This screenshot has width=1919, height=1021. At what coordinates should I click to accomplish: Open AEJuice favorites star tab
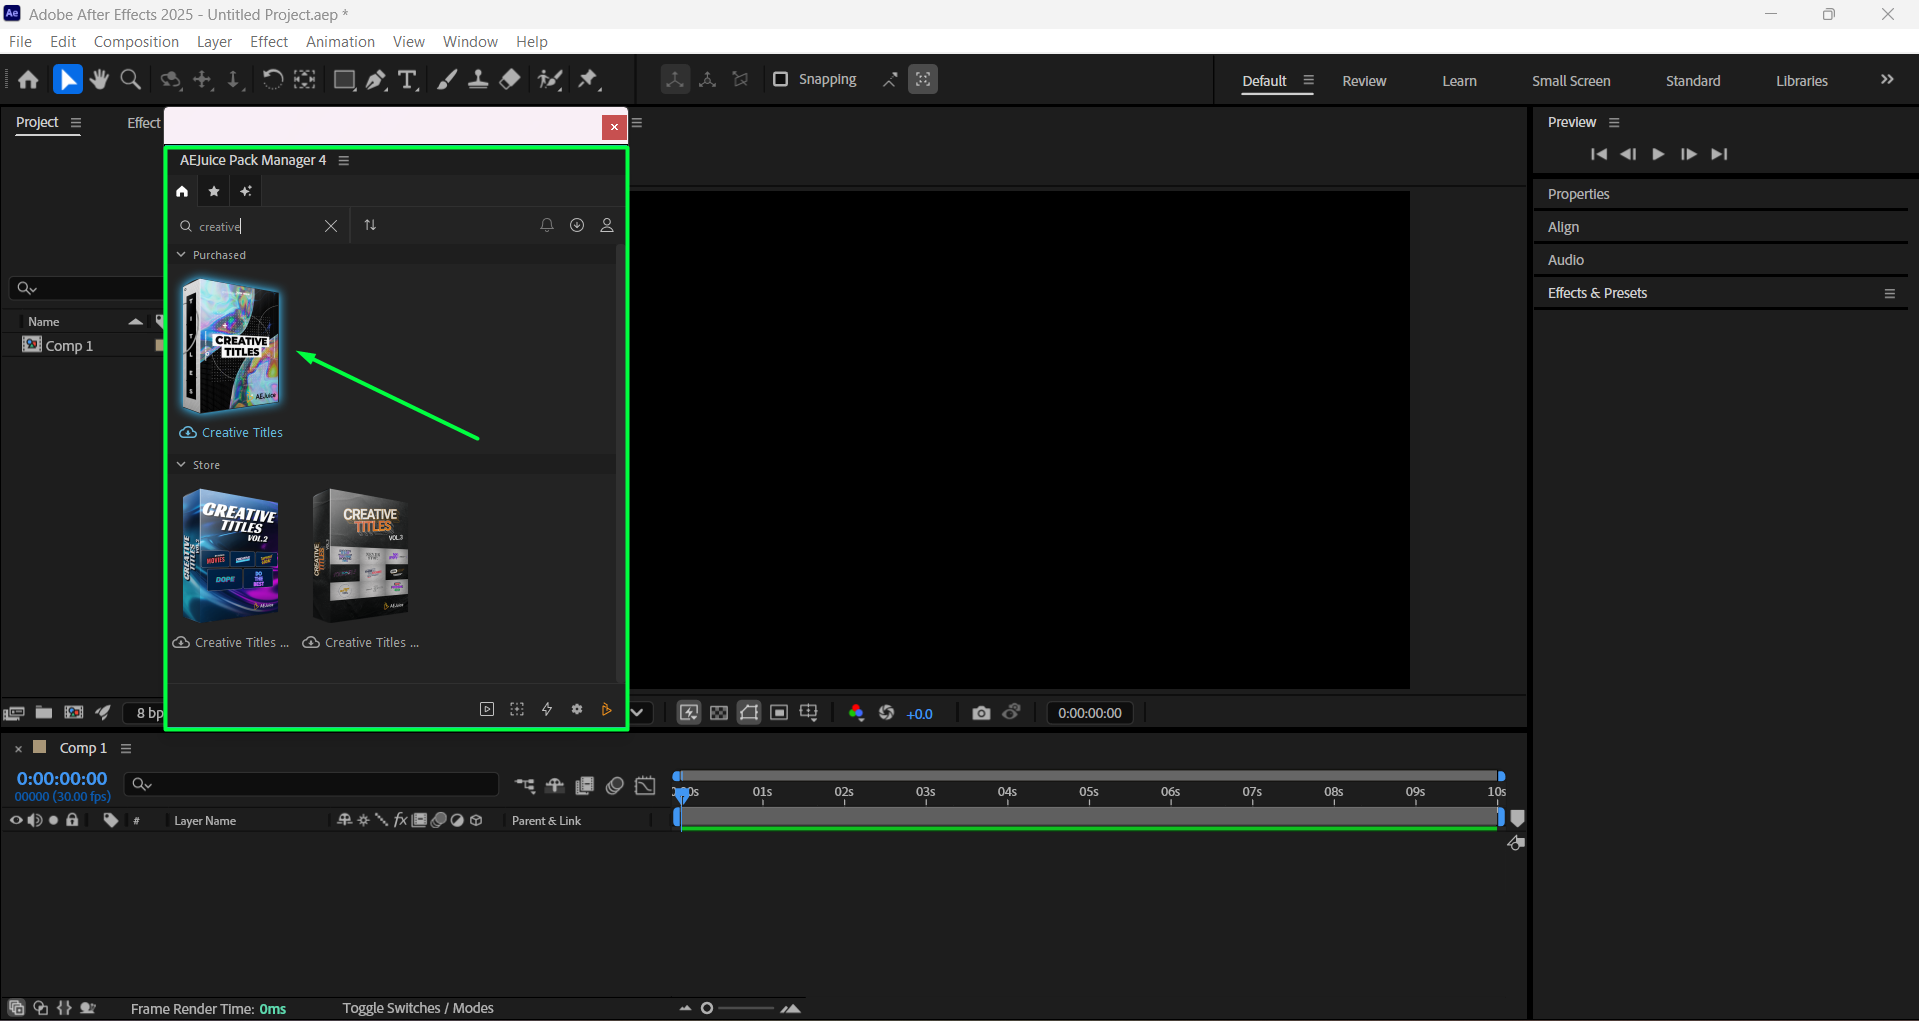click(214, 191)
